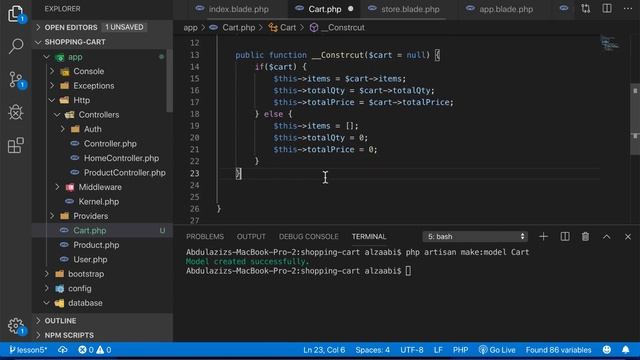Open the Source Control view icon

(x=16, y=79)
